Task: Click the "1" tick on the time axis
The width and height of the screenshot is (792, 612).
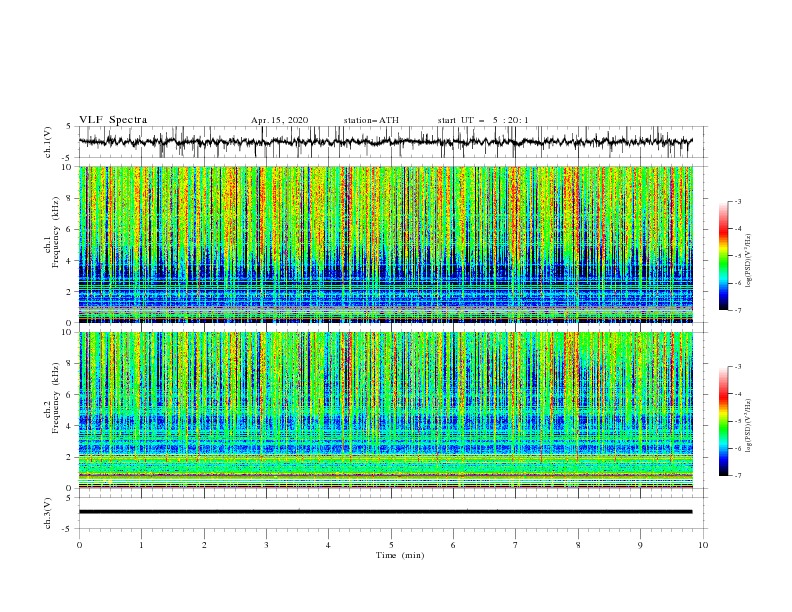Action: point(141,545)
